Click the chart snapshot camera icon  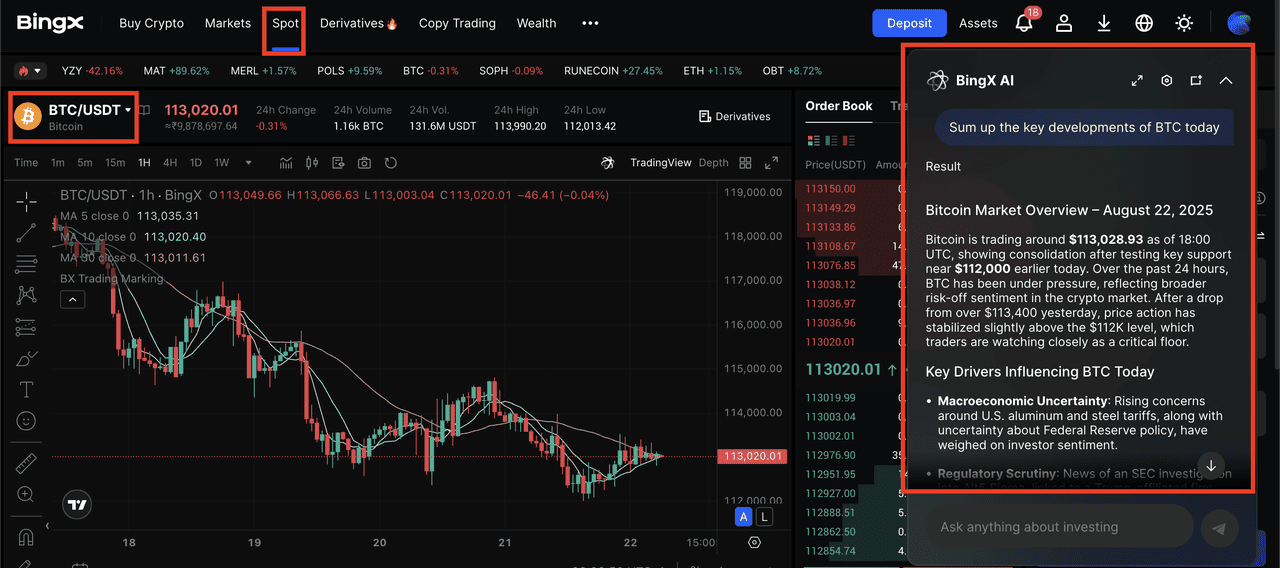pyautogui.click(x=364, y=163)
